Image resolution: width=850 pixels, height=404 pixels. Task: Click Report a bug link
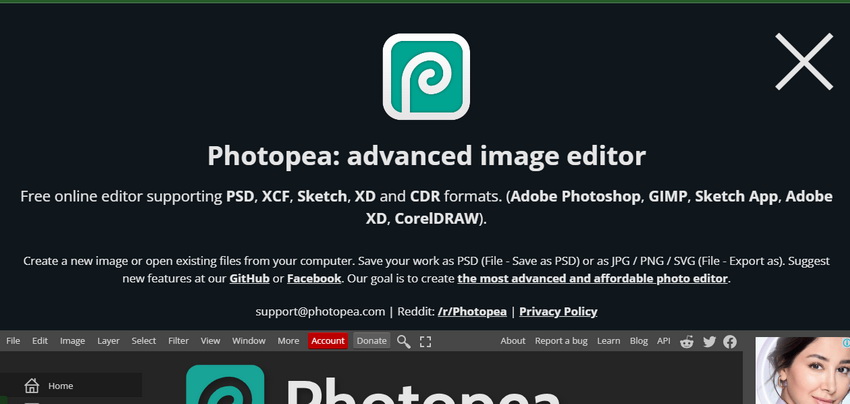point(561,341)
